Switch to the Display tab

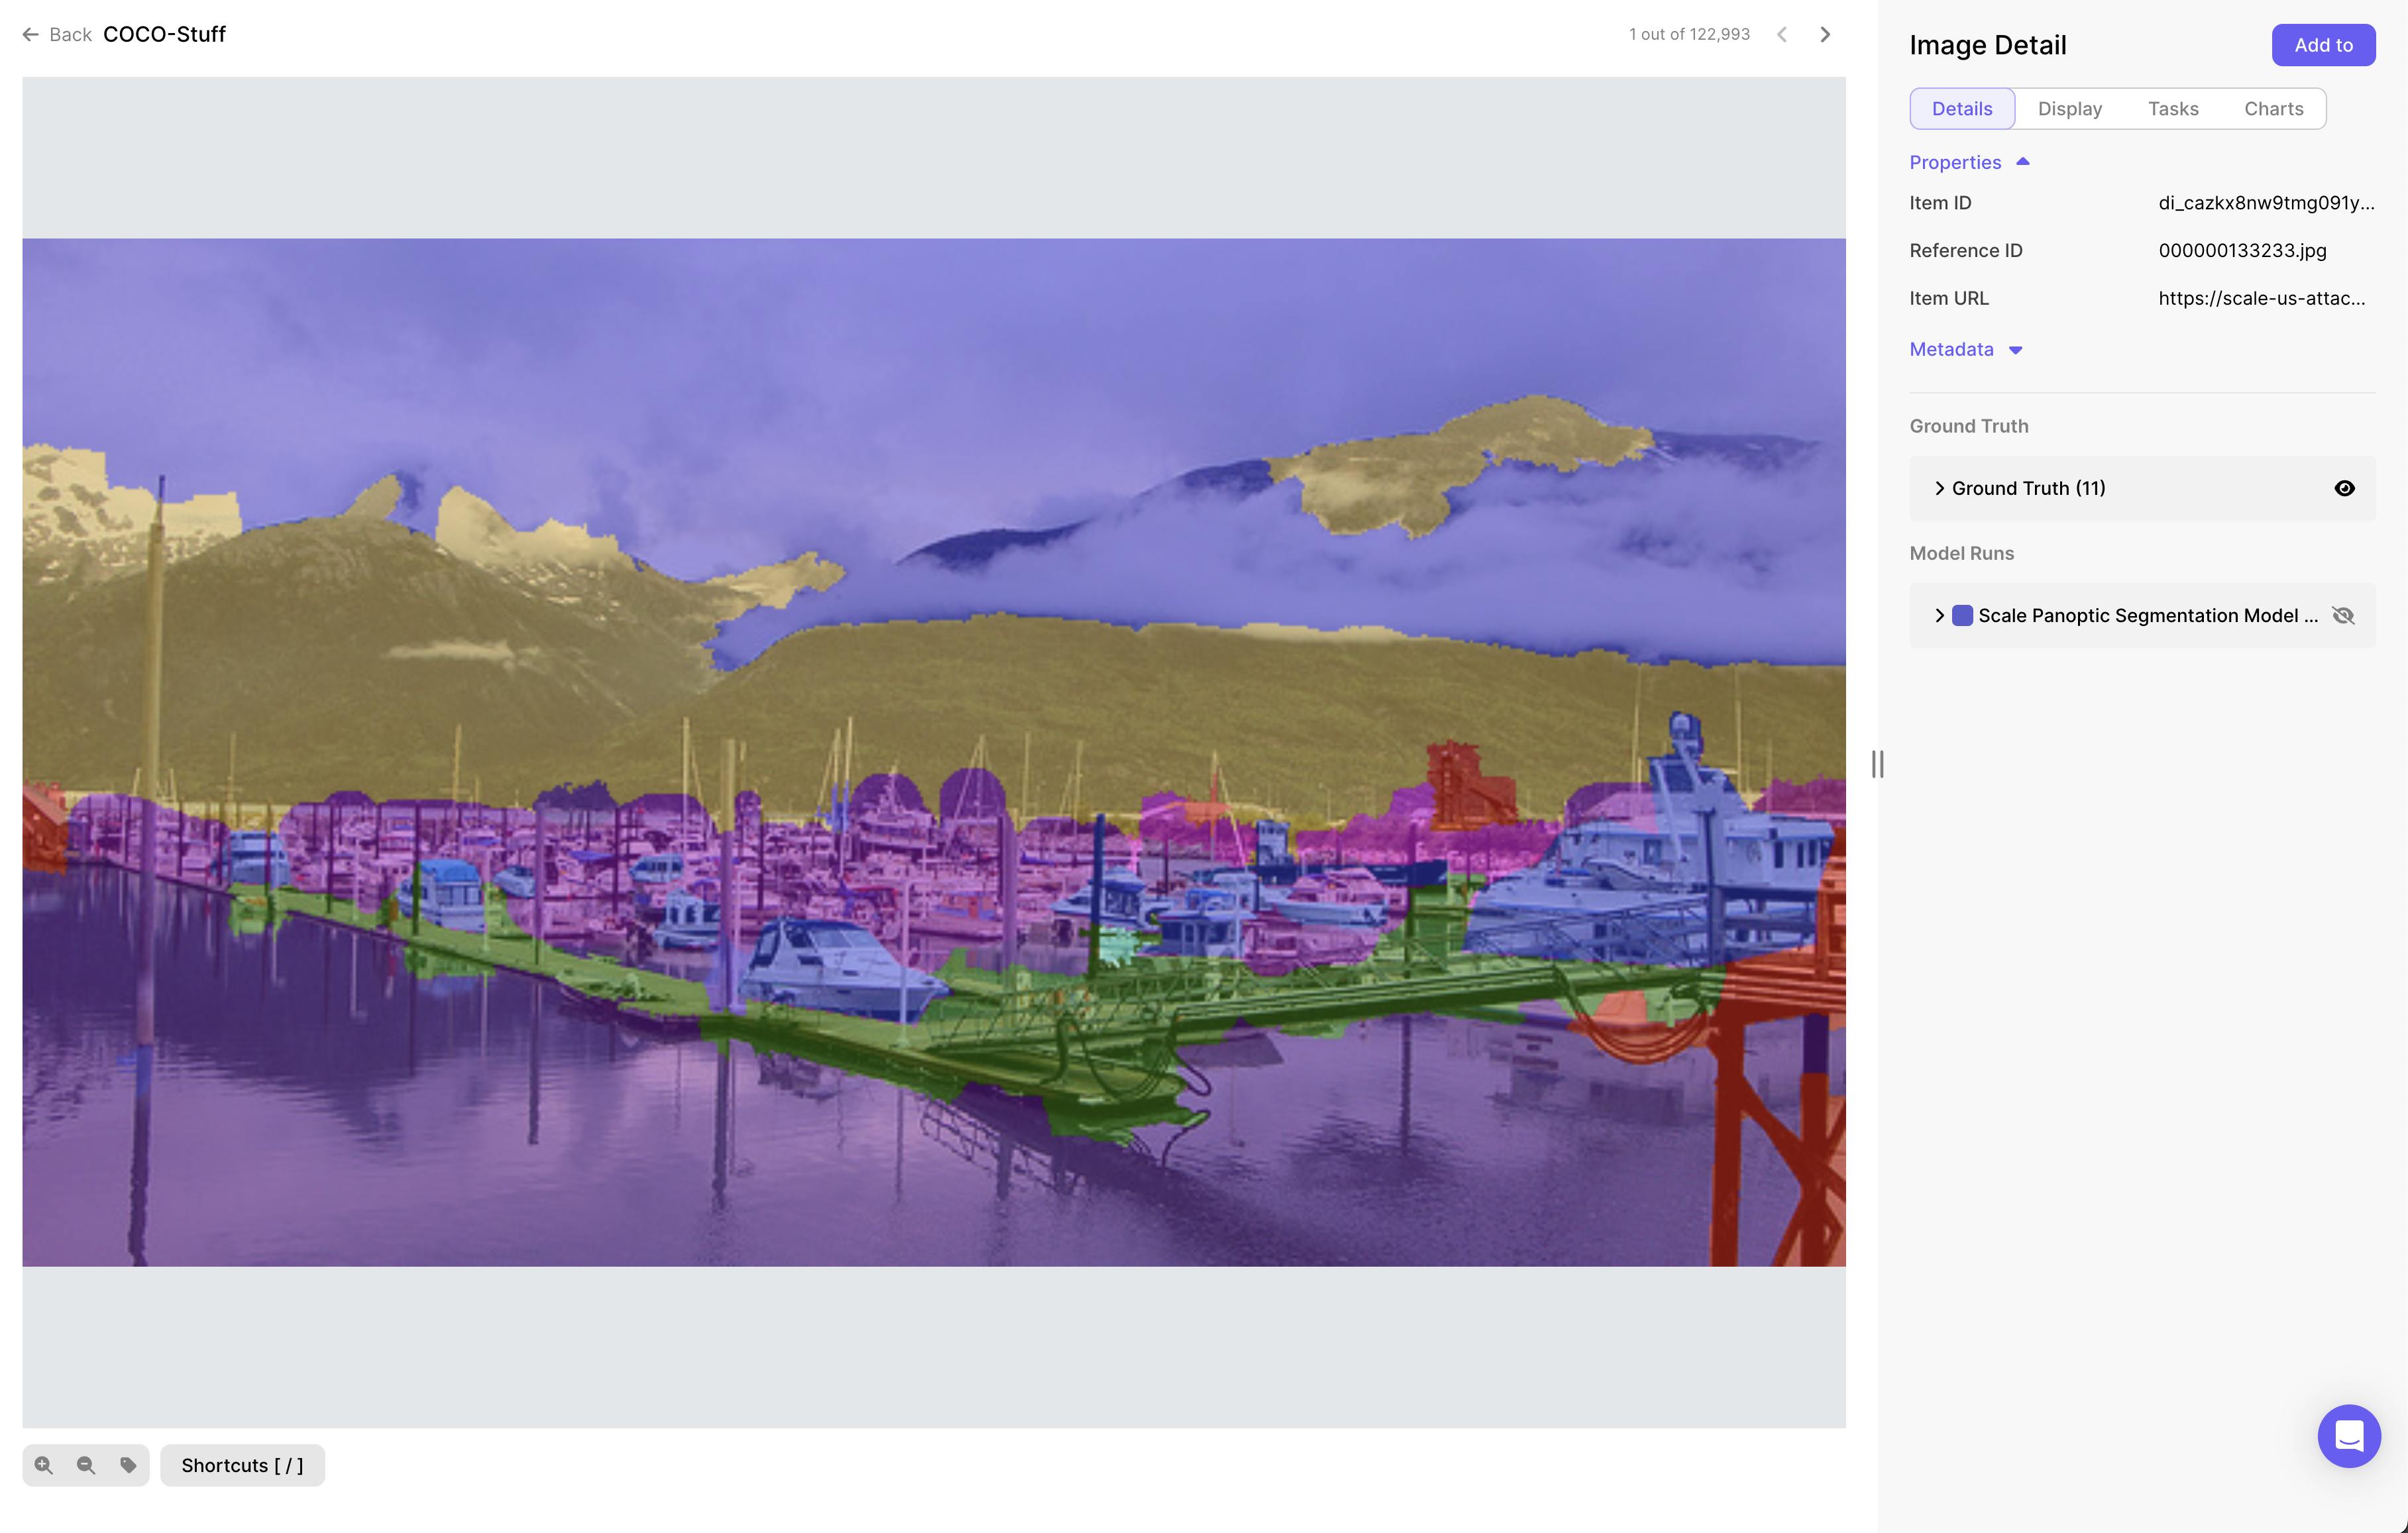pos(2069,108)
